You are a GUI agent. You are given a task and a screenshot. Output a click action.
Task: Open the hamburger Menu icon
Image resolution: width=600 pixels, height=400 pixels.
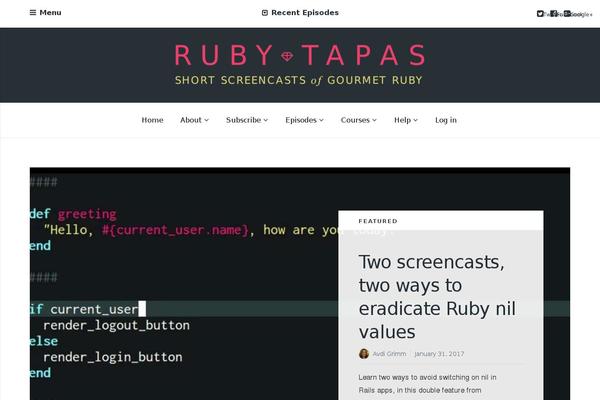33,13
